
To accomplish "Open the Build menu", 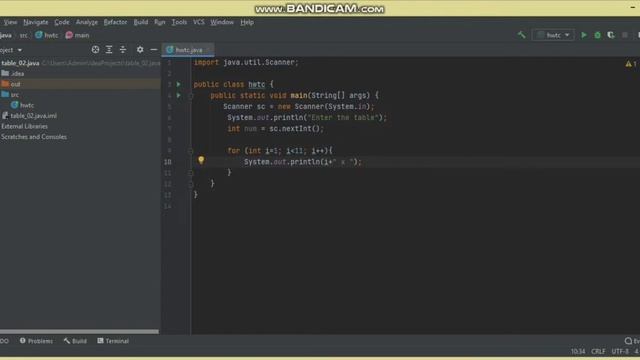I will [141, 22].
